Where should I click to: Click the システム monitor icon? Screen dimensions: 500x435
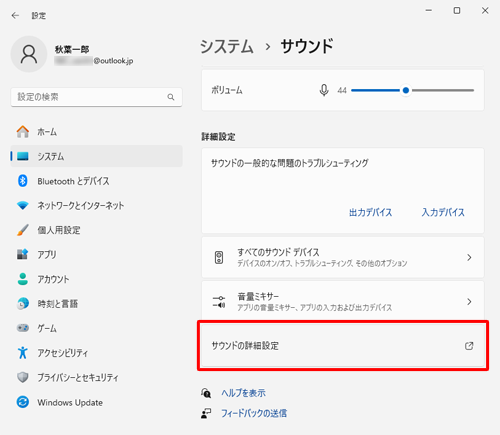click(x=23, y=156)
